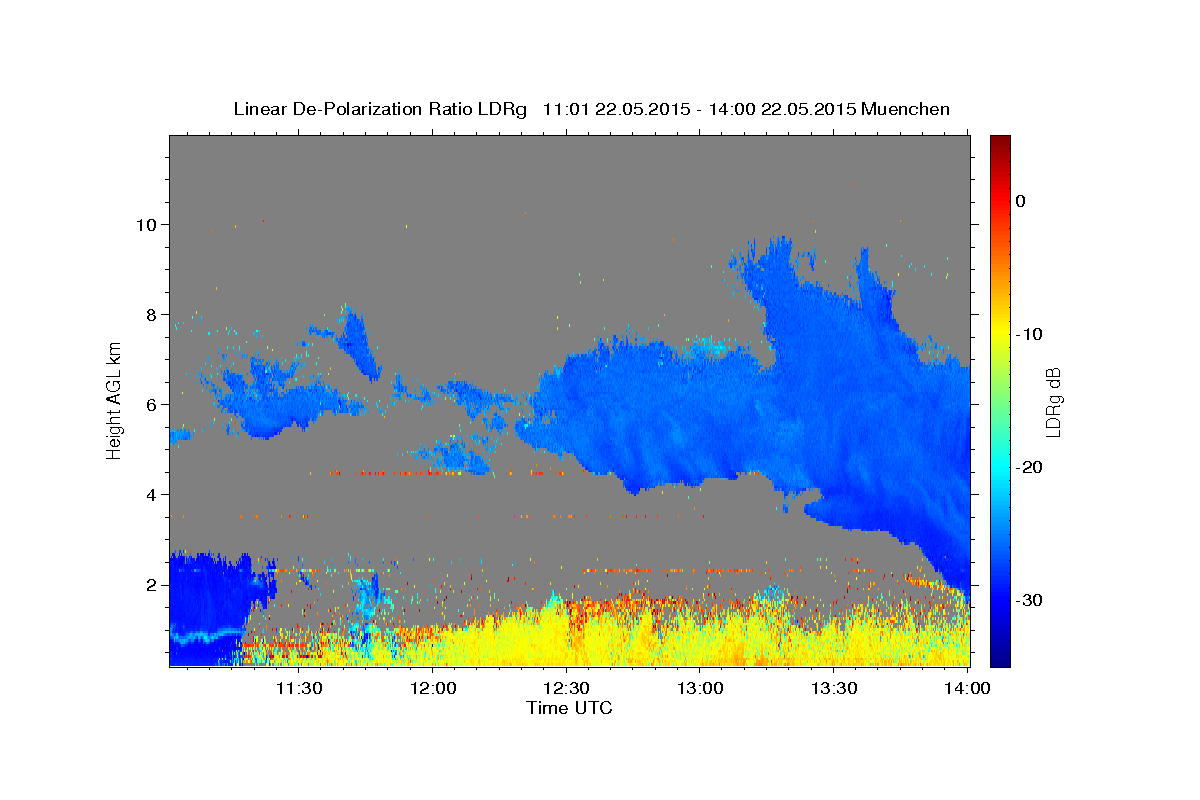The image size is (1200, 800).
Task: Click the 13:30 time tick label
Action: pyautogui.click(x=833, y=688)
